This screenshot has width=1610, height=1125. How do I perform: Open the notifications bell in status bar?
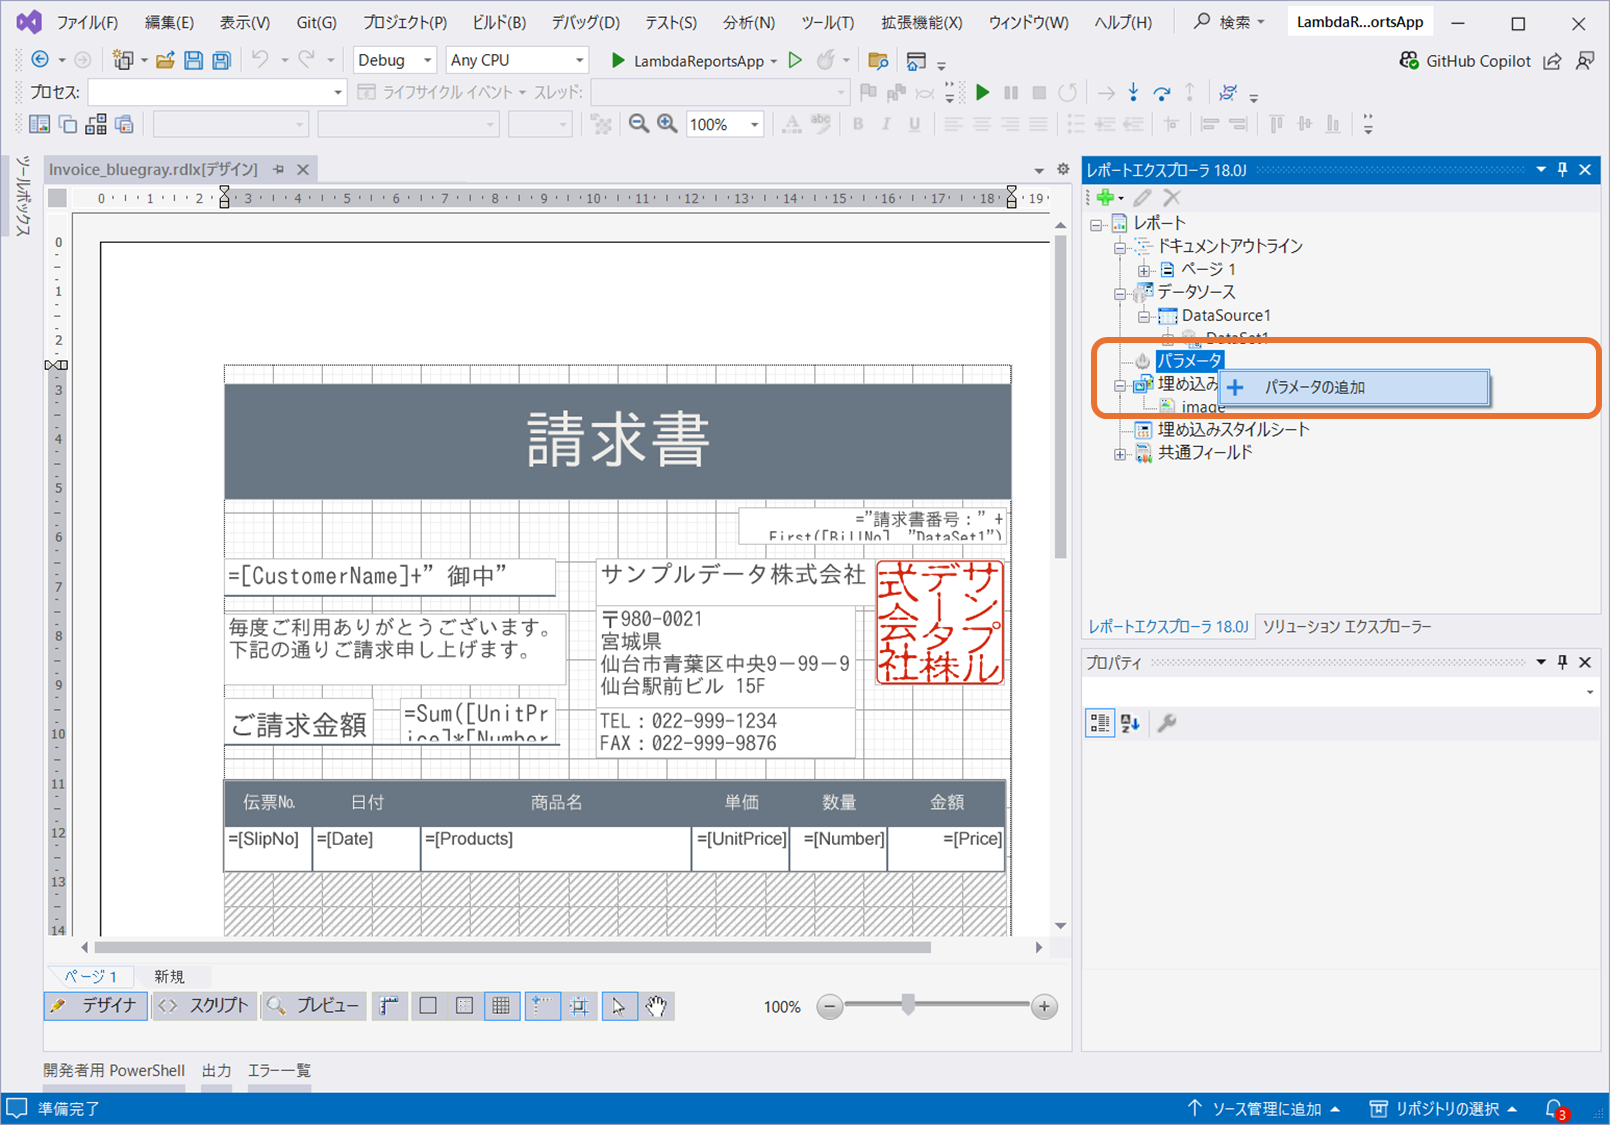[1556, 1108]
